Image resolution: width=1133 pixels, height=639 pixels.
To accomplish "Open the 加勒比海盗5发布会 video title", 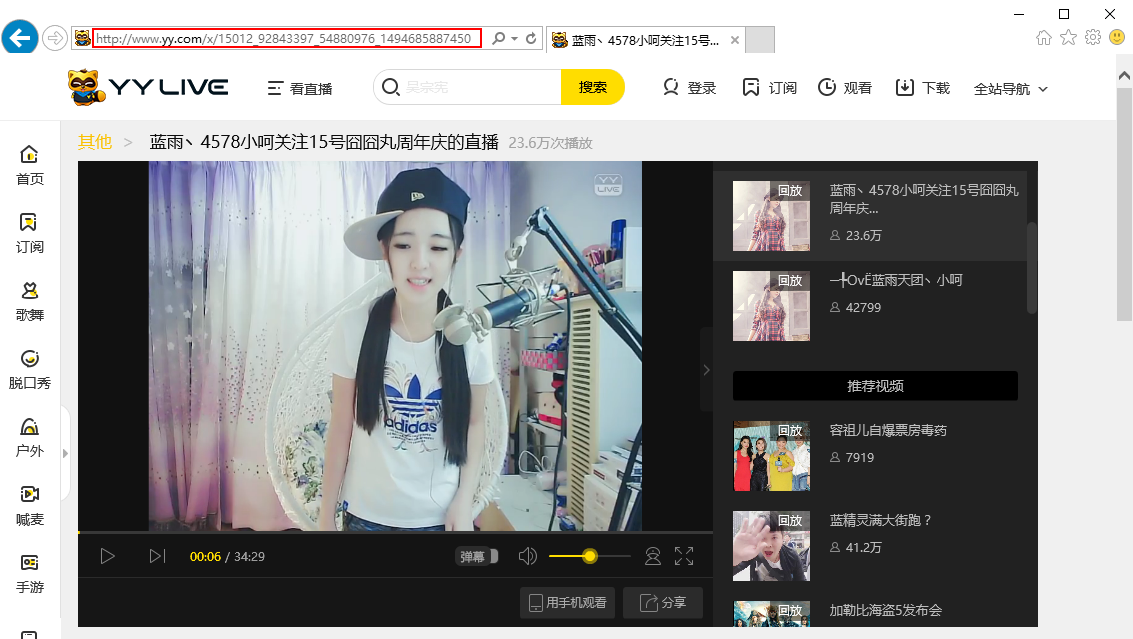I will [886, 610].
